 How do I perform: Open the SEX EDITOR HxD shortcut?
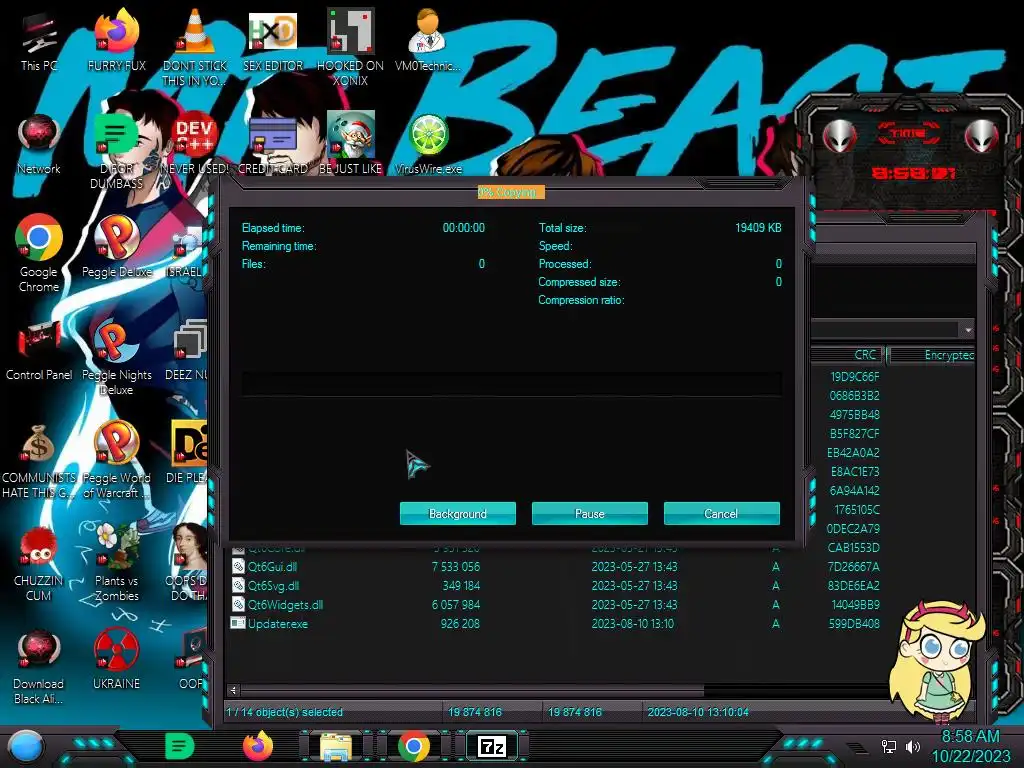(x=273, y=42)
